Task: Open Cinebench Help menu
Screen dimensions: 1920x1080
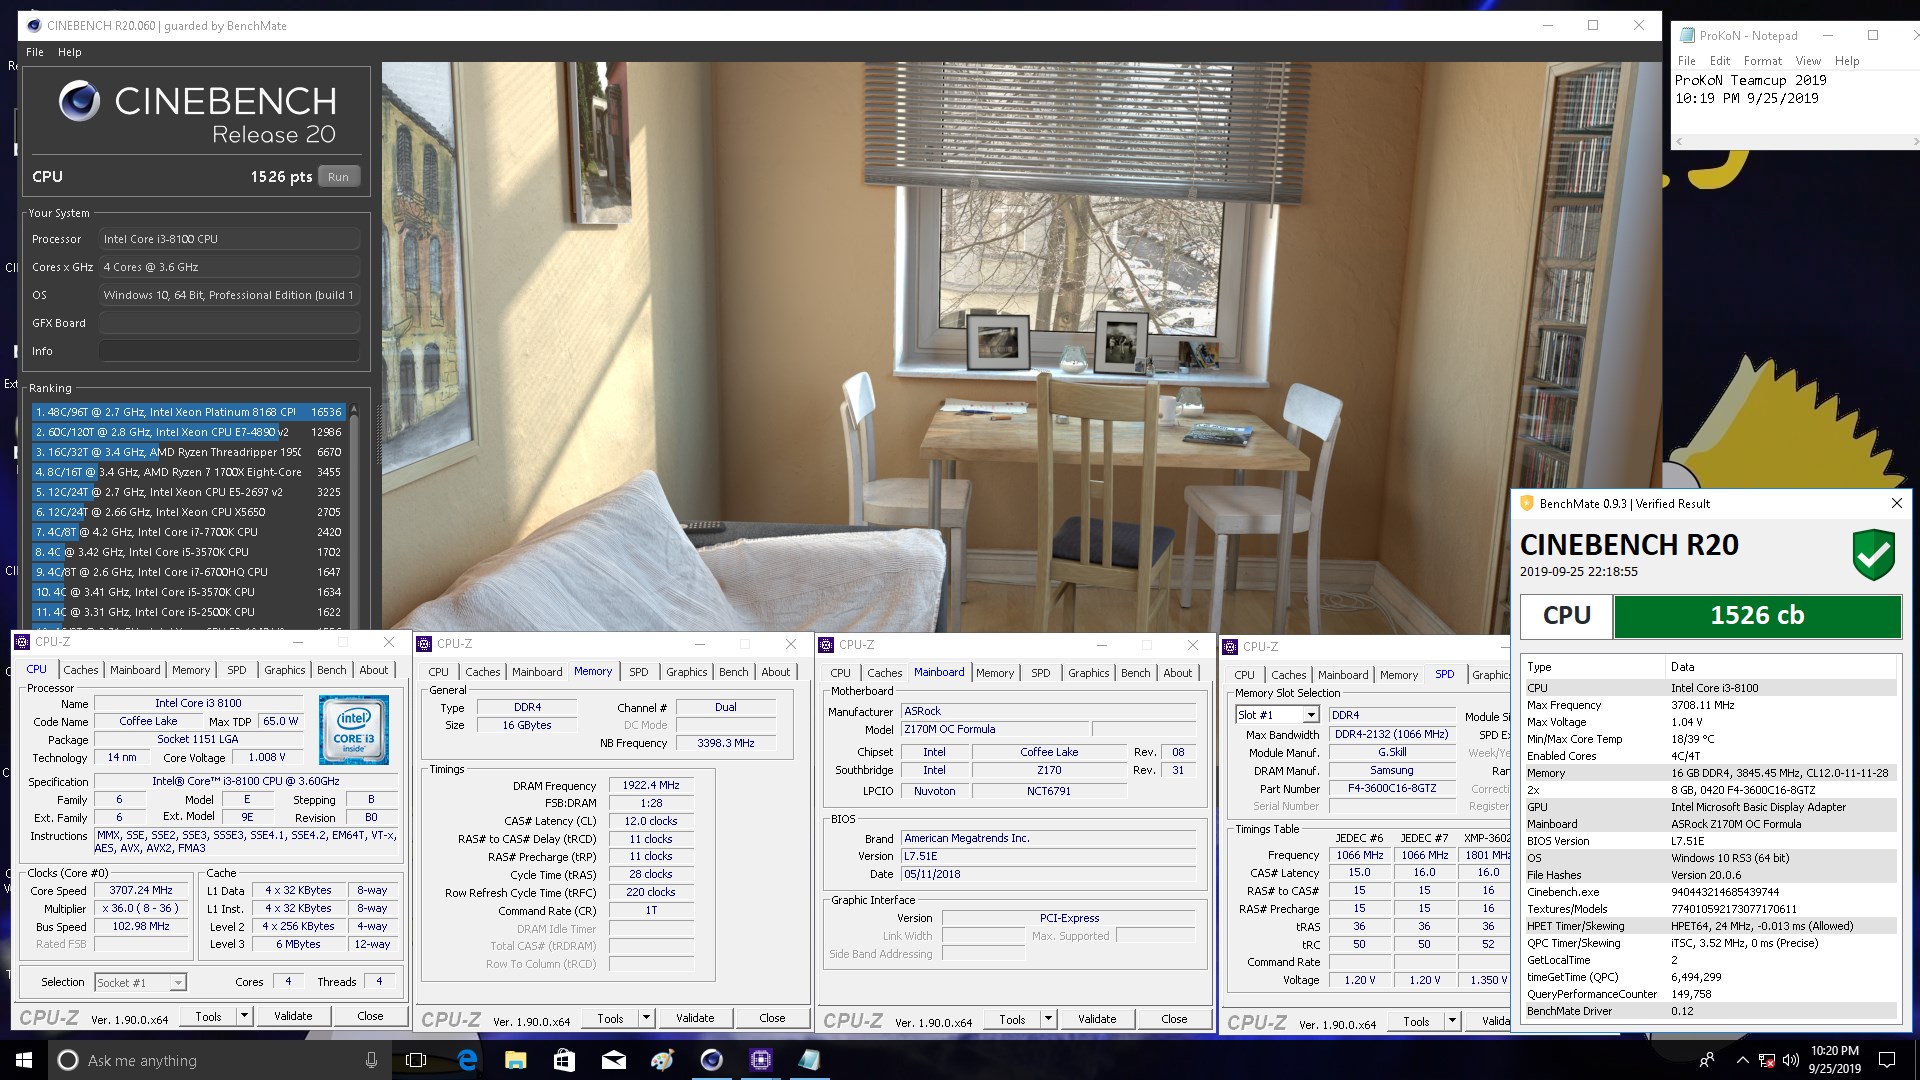Action: click(70, 52)
